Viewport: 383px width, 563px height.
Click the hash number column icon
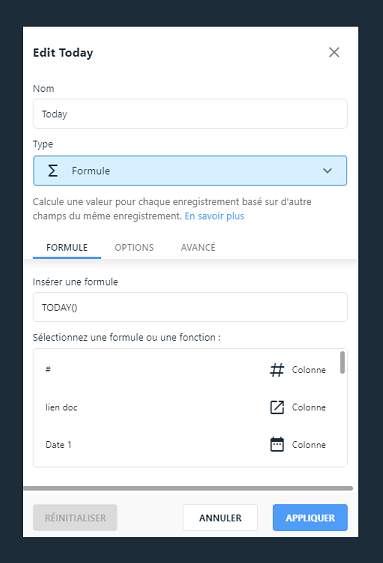[x=277, y=369]
